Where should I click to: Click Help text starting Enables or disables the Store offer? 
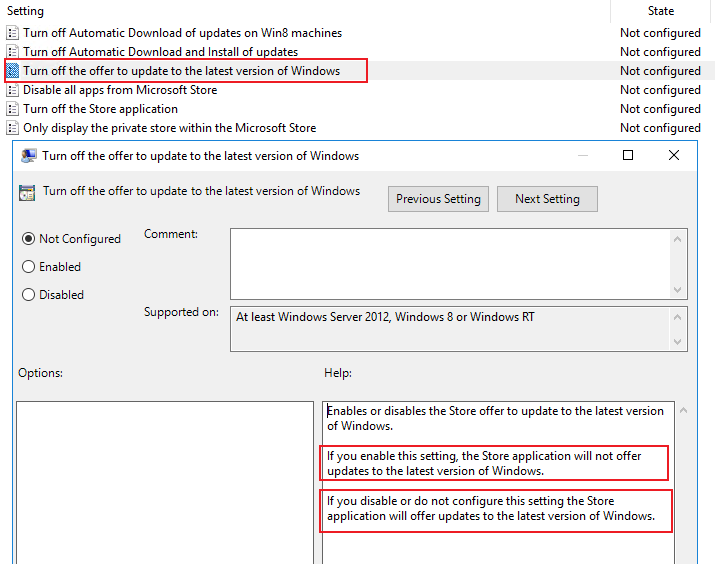[495, 418]
